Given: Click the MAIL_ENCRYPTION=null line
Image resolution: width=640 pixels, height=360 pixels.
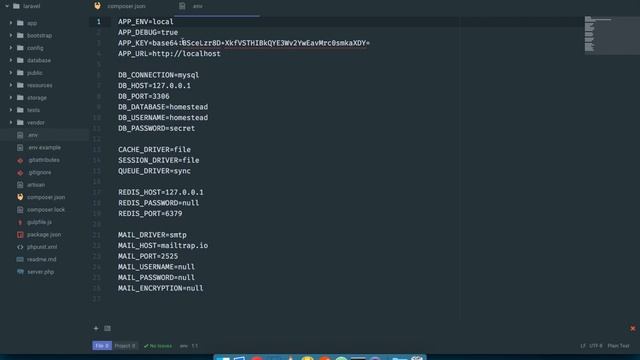Looking at the screenshot, I should point(160,288).
